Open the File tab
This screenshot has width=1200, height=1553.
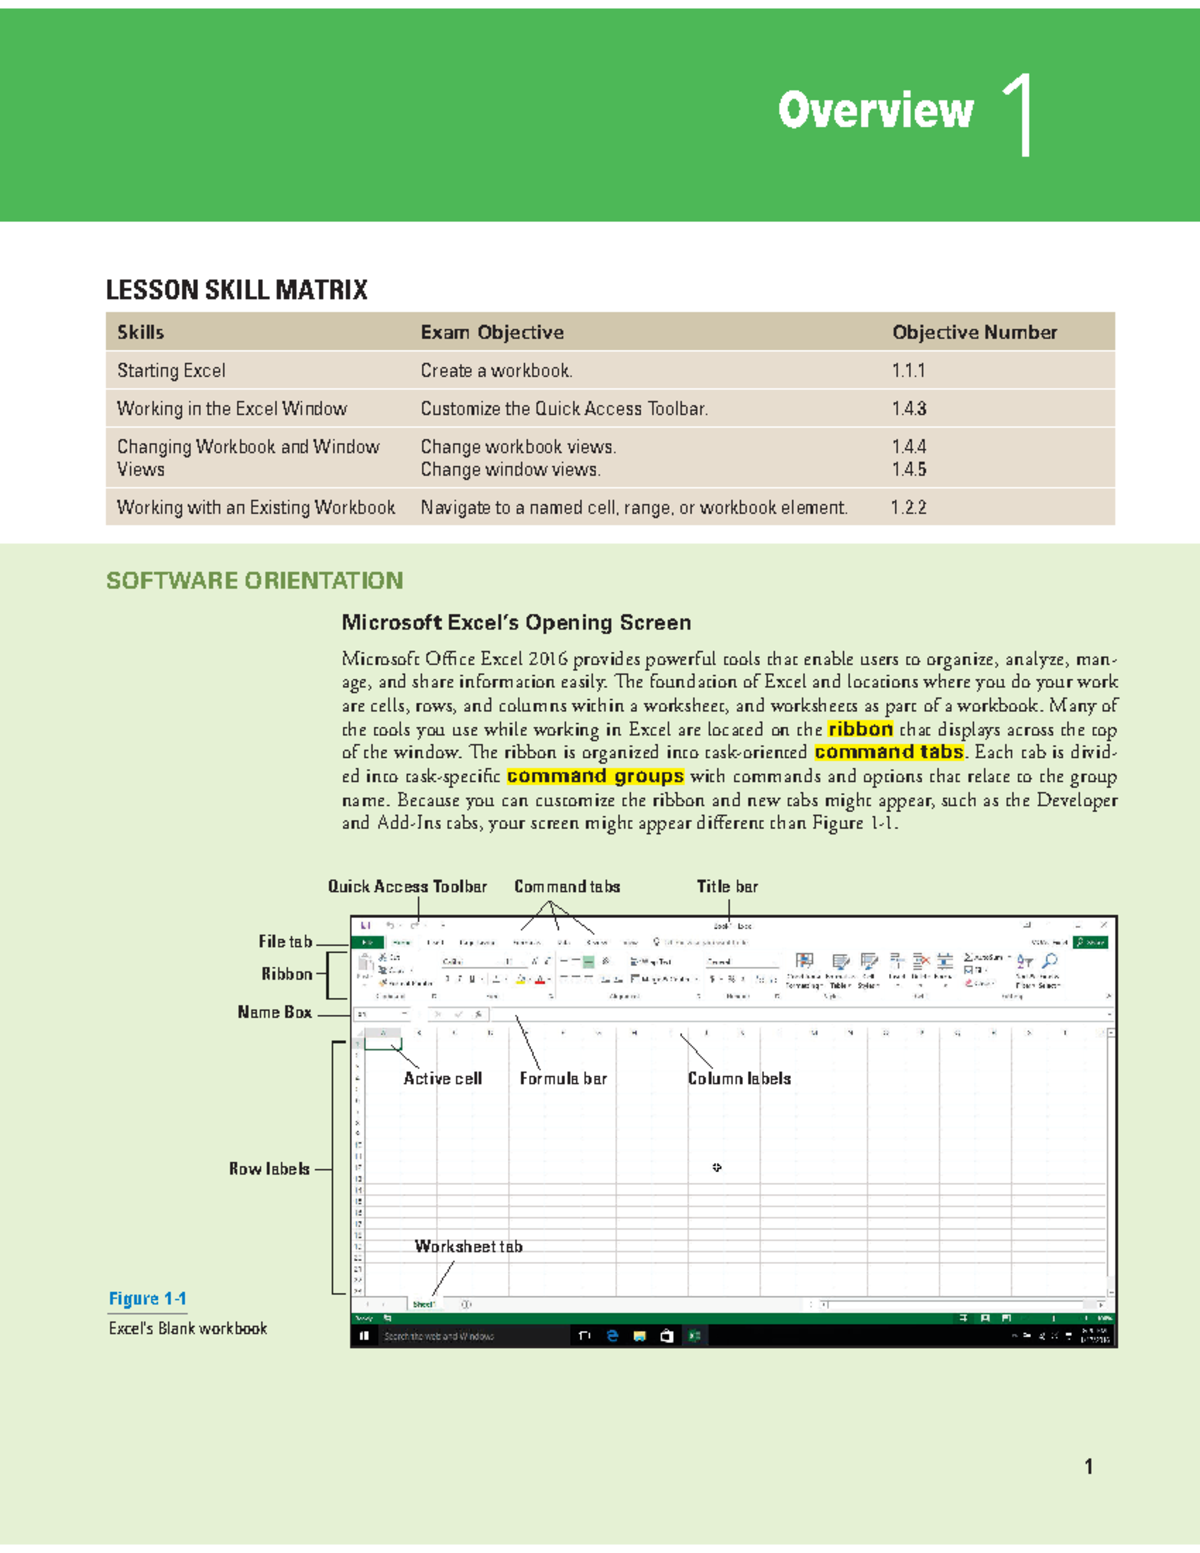(x=366, y=940)
